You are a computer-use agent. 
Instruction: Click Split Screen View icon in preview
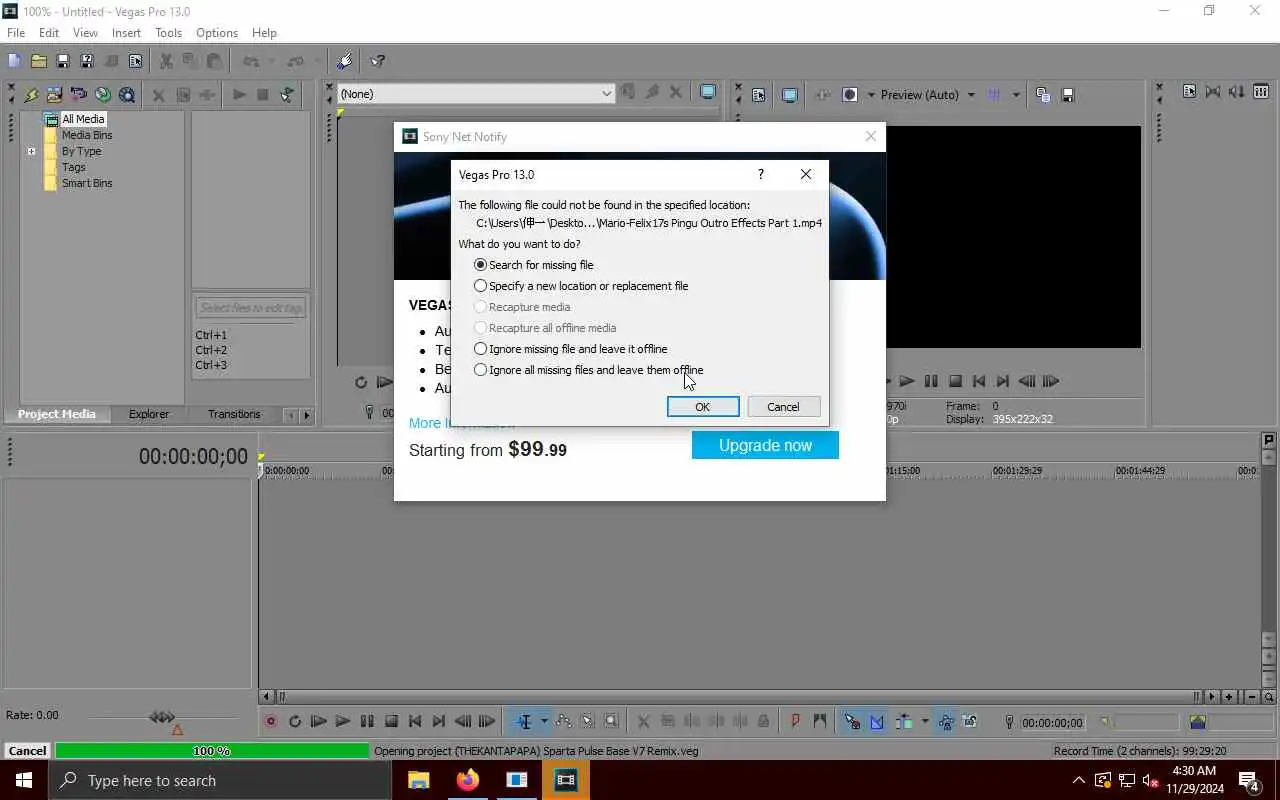850,95
